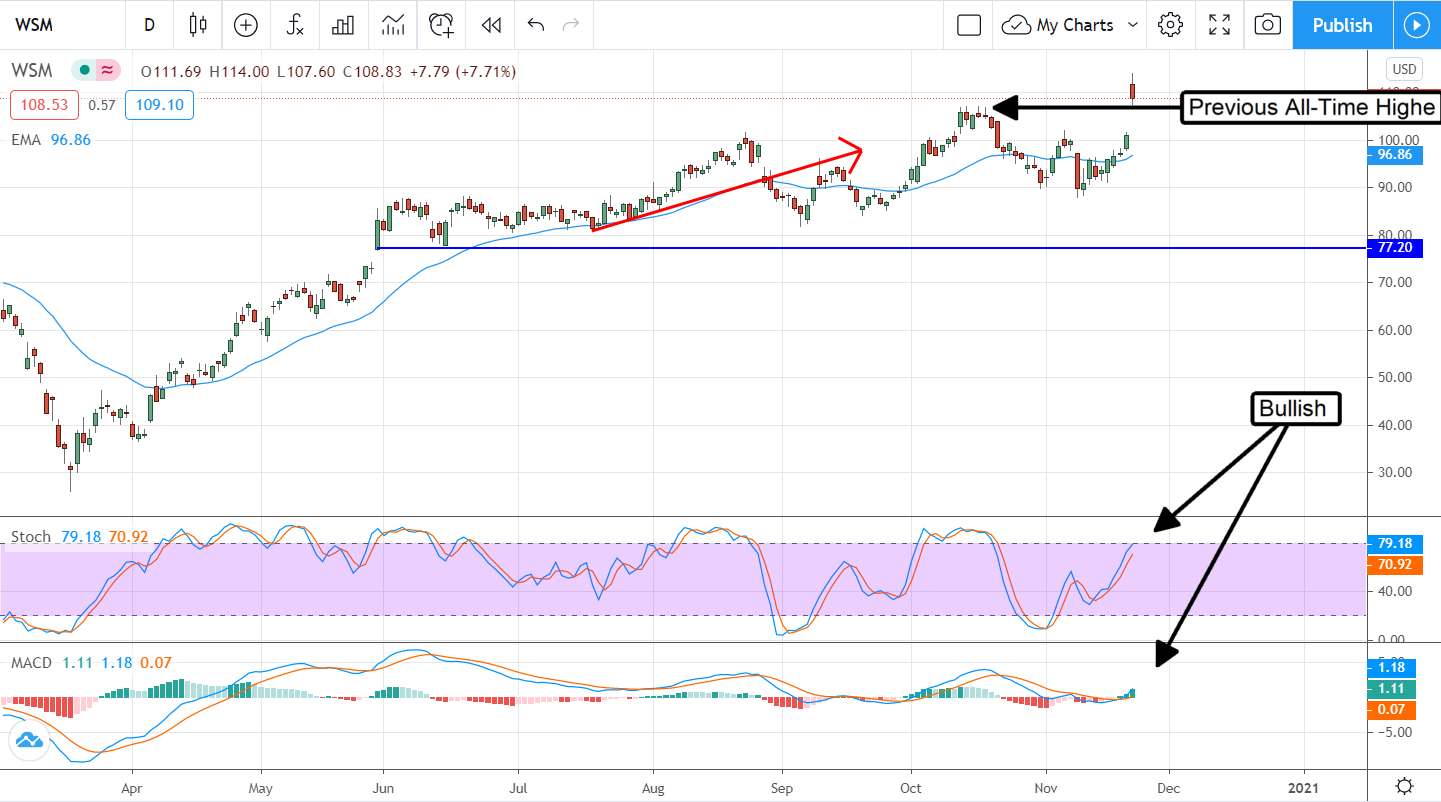Open chart settings gear in top toolbar
1441x802 pixels.
1170,25
